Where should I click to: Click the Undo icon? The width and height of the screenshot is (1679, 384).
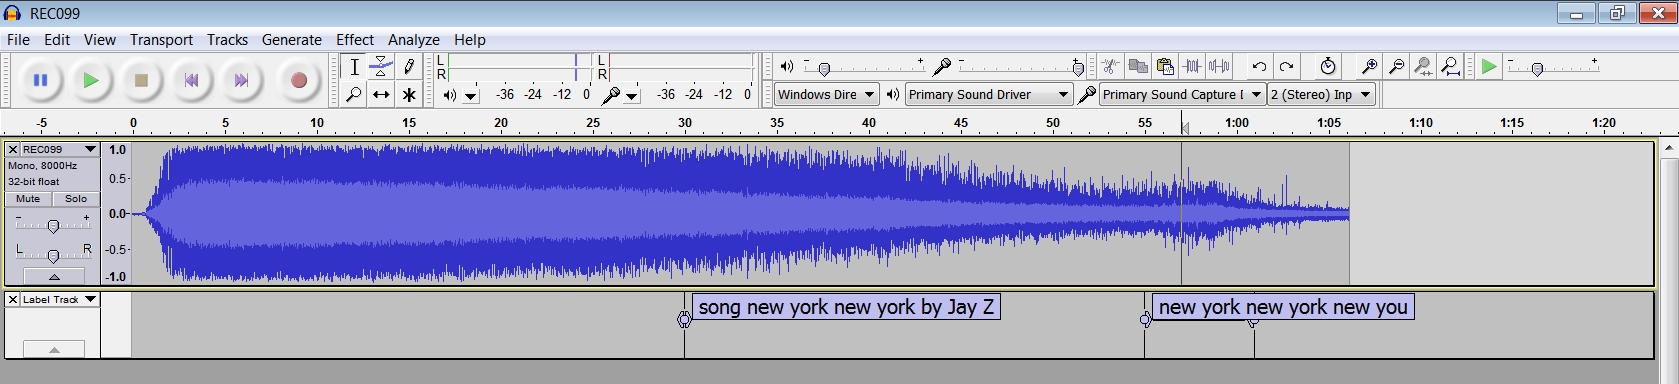(x=1259, y=67)
